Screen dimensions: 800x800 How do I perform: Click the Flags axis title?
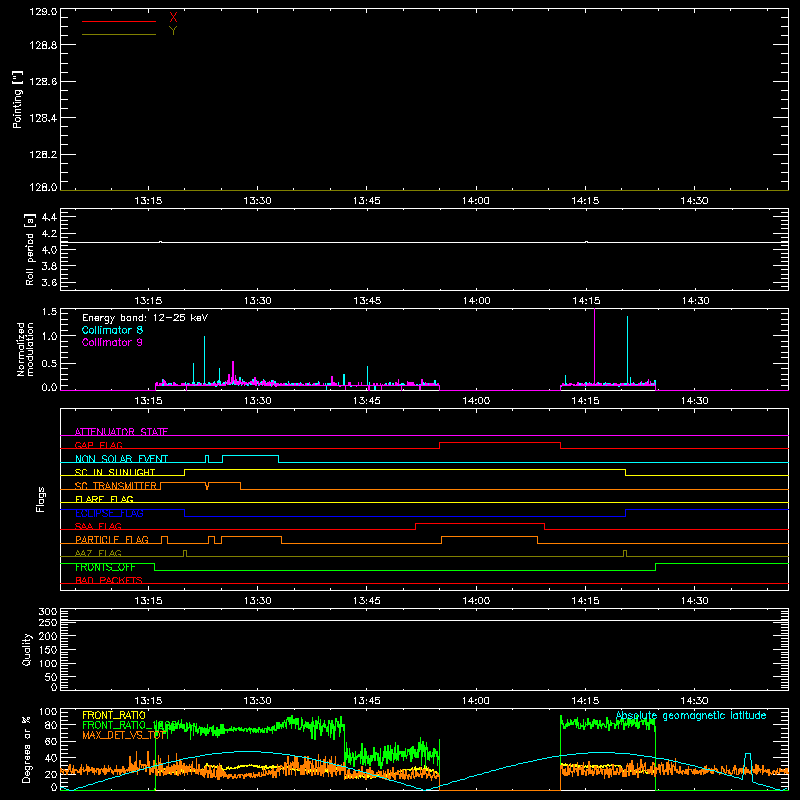tap(41, 499)
